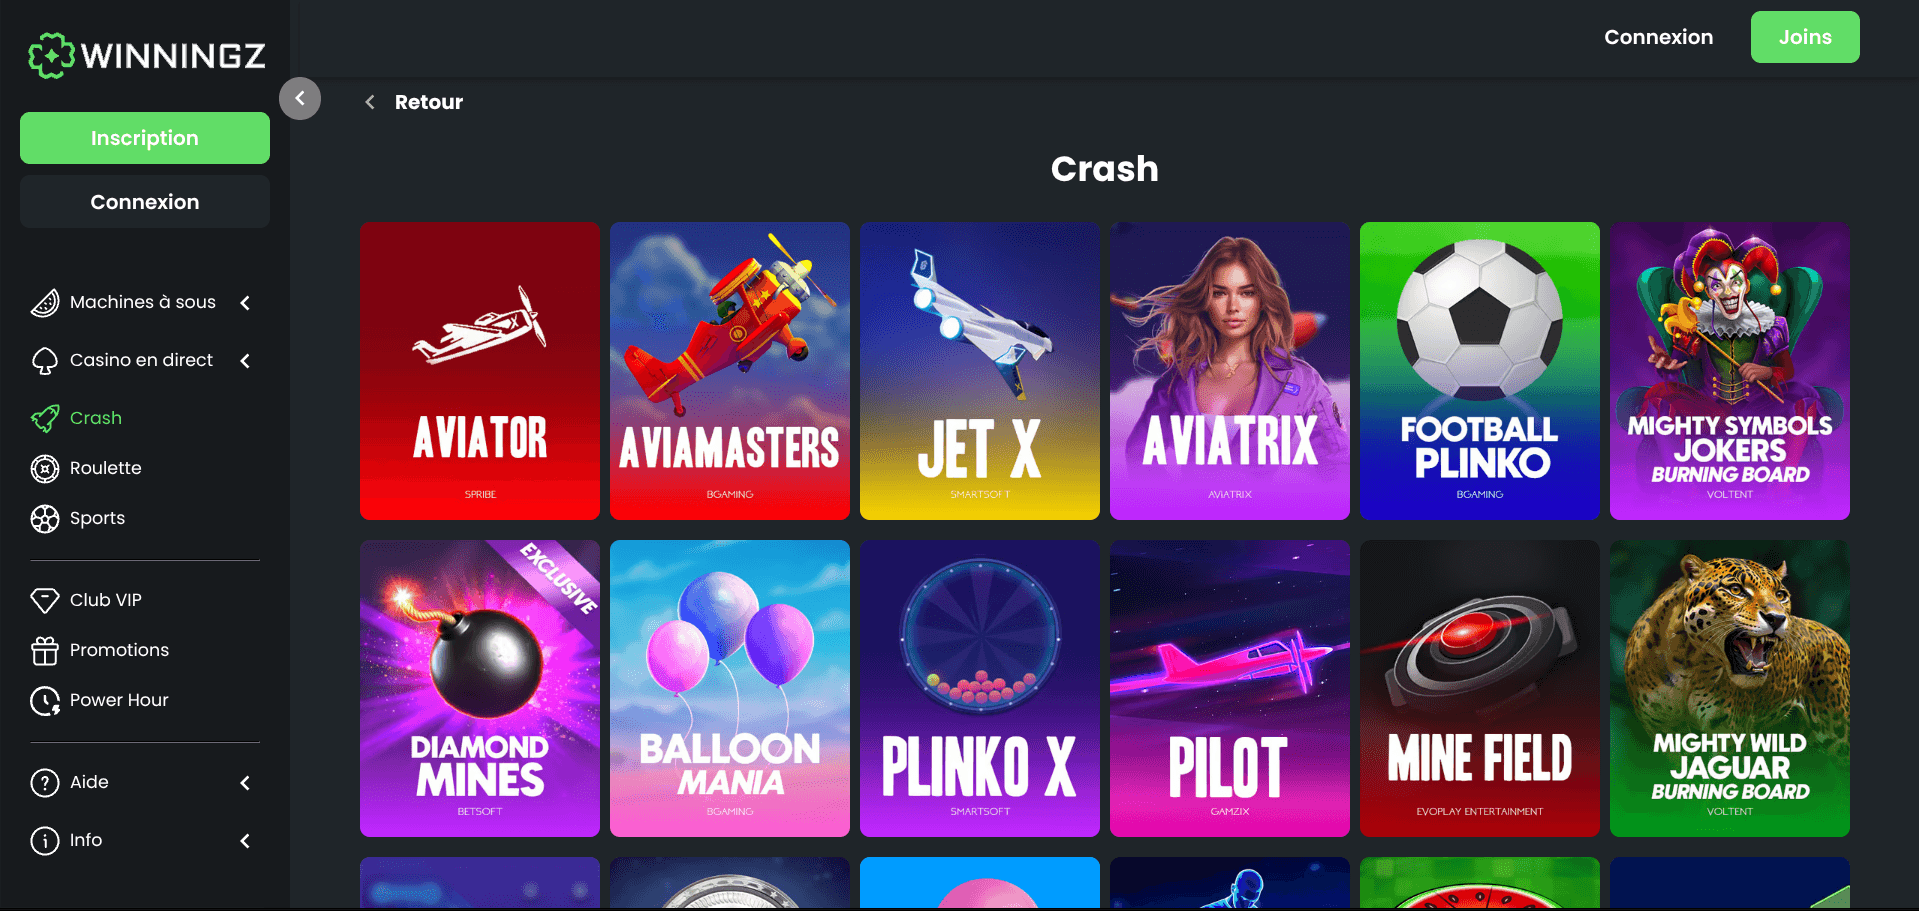
Task: Open the Roulette menu item
Action: pos(105,468)
